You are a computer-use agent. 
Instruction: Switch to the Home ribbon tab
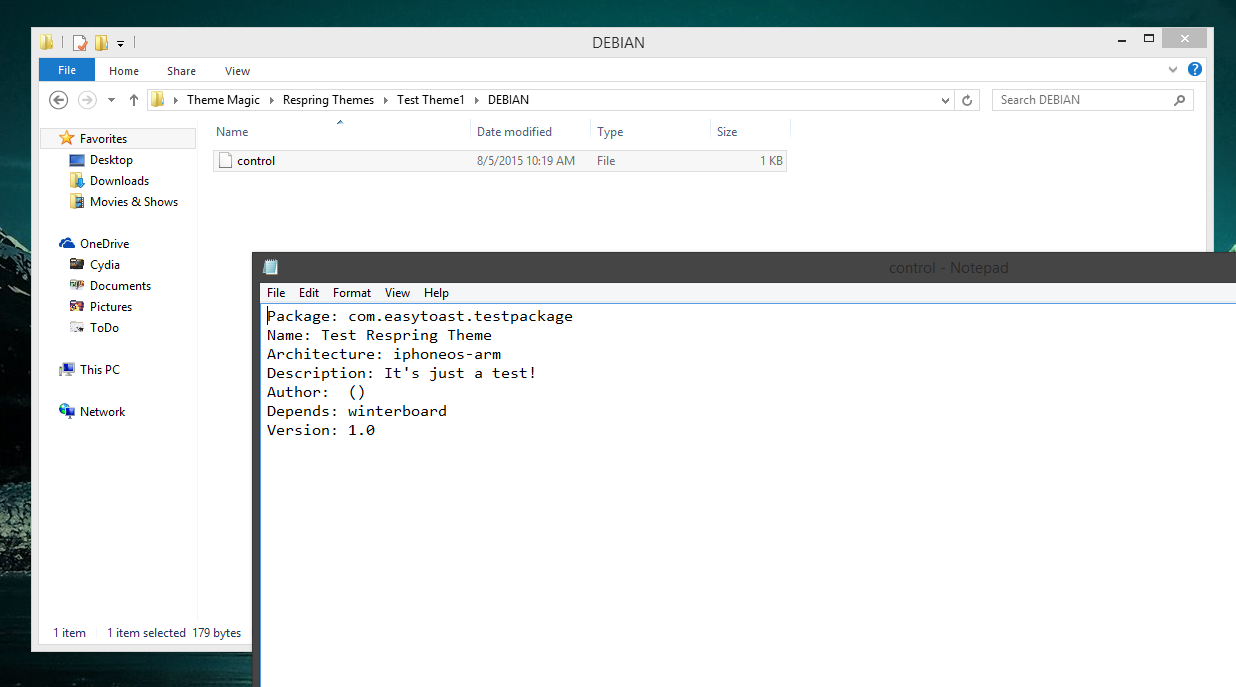tap(124, 71)
